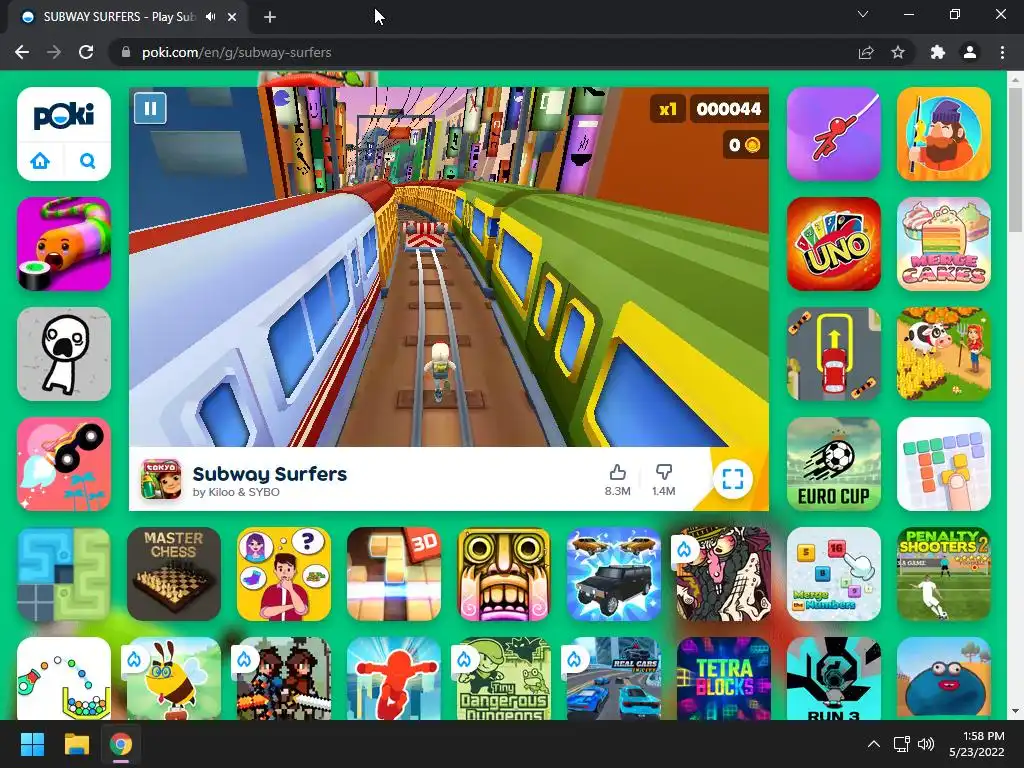Go back to the previous page
Screen dimensions: 1024x768
tap(22, 52)
